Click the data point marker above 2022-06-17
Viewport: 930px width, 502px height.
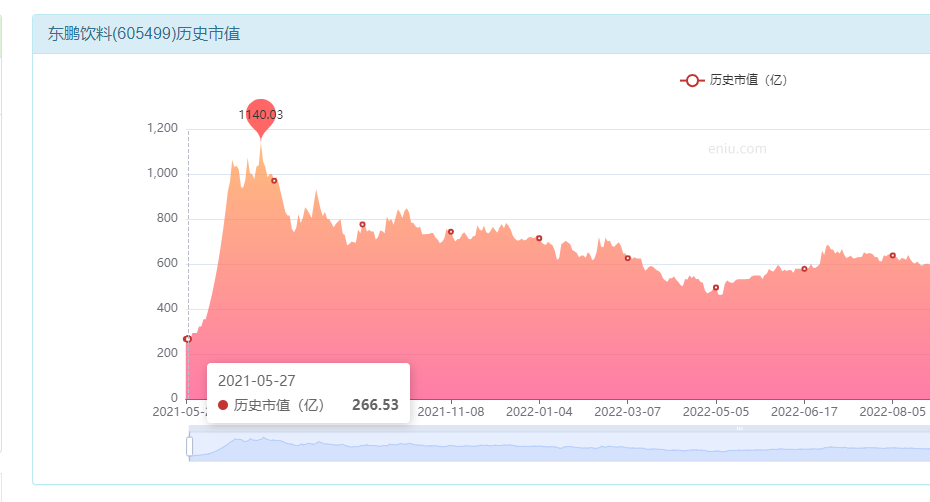pos(804,269)
